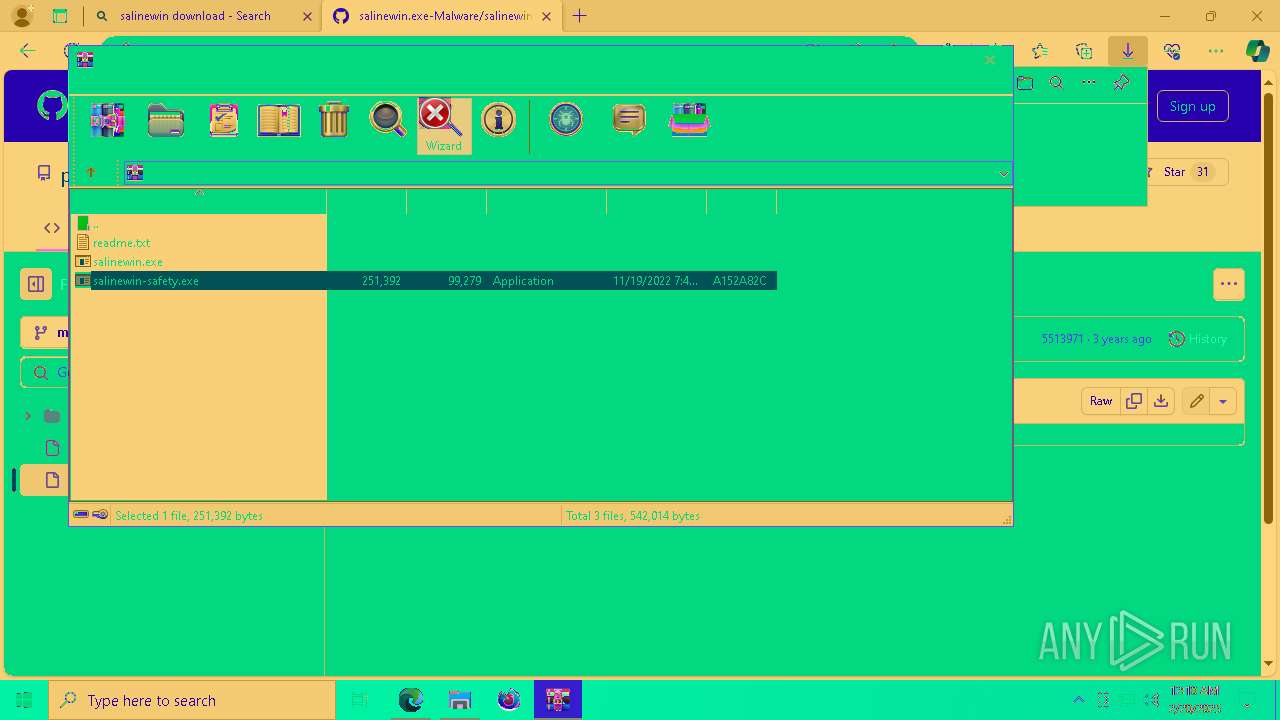Click the Star 31 button on GitHub
Image resolution: width=1280 pixels, height=720 pixels.
pyautogui.click(x=1186, y=172)
